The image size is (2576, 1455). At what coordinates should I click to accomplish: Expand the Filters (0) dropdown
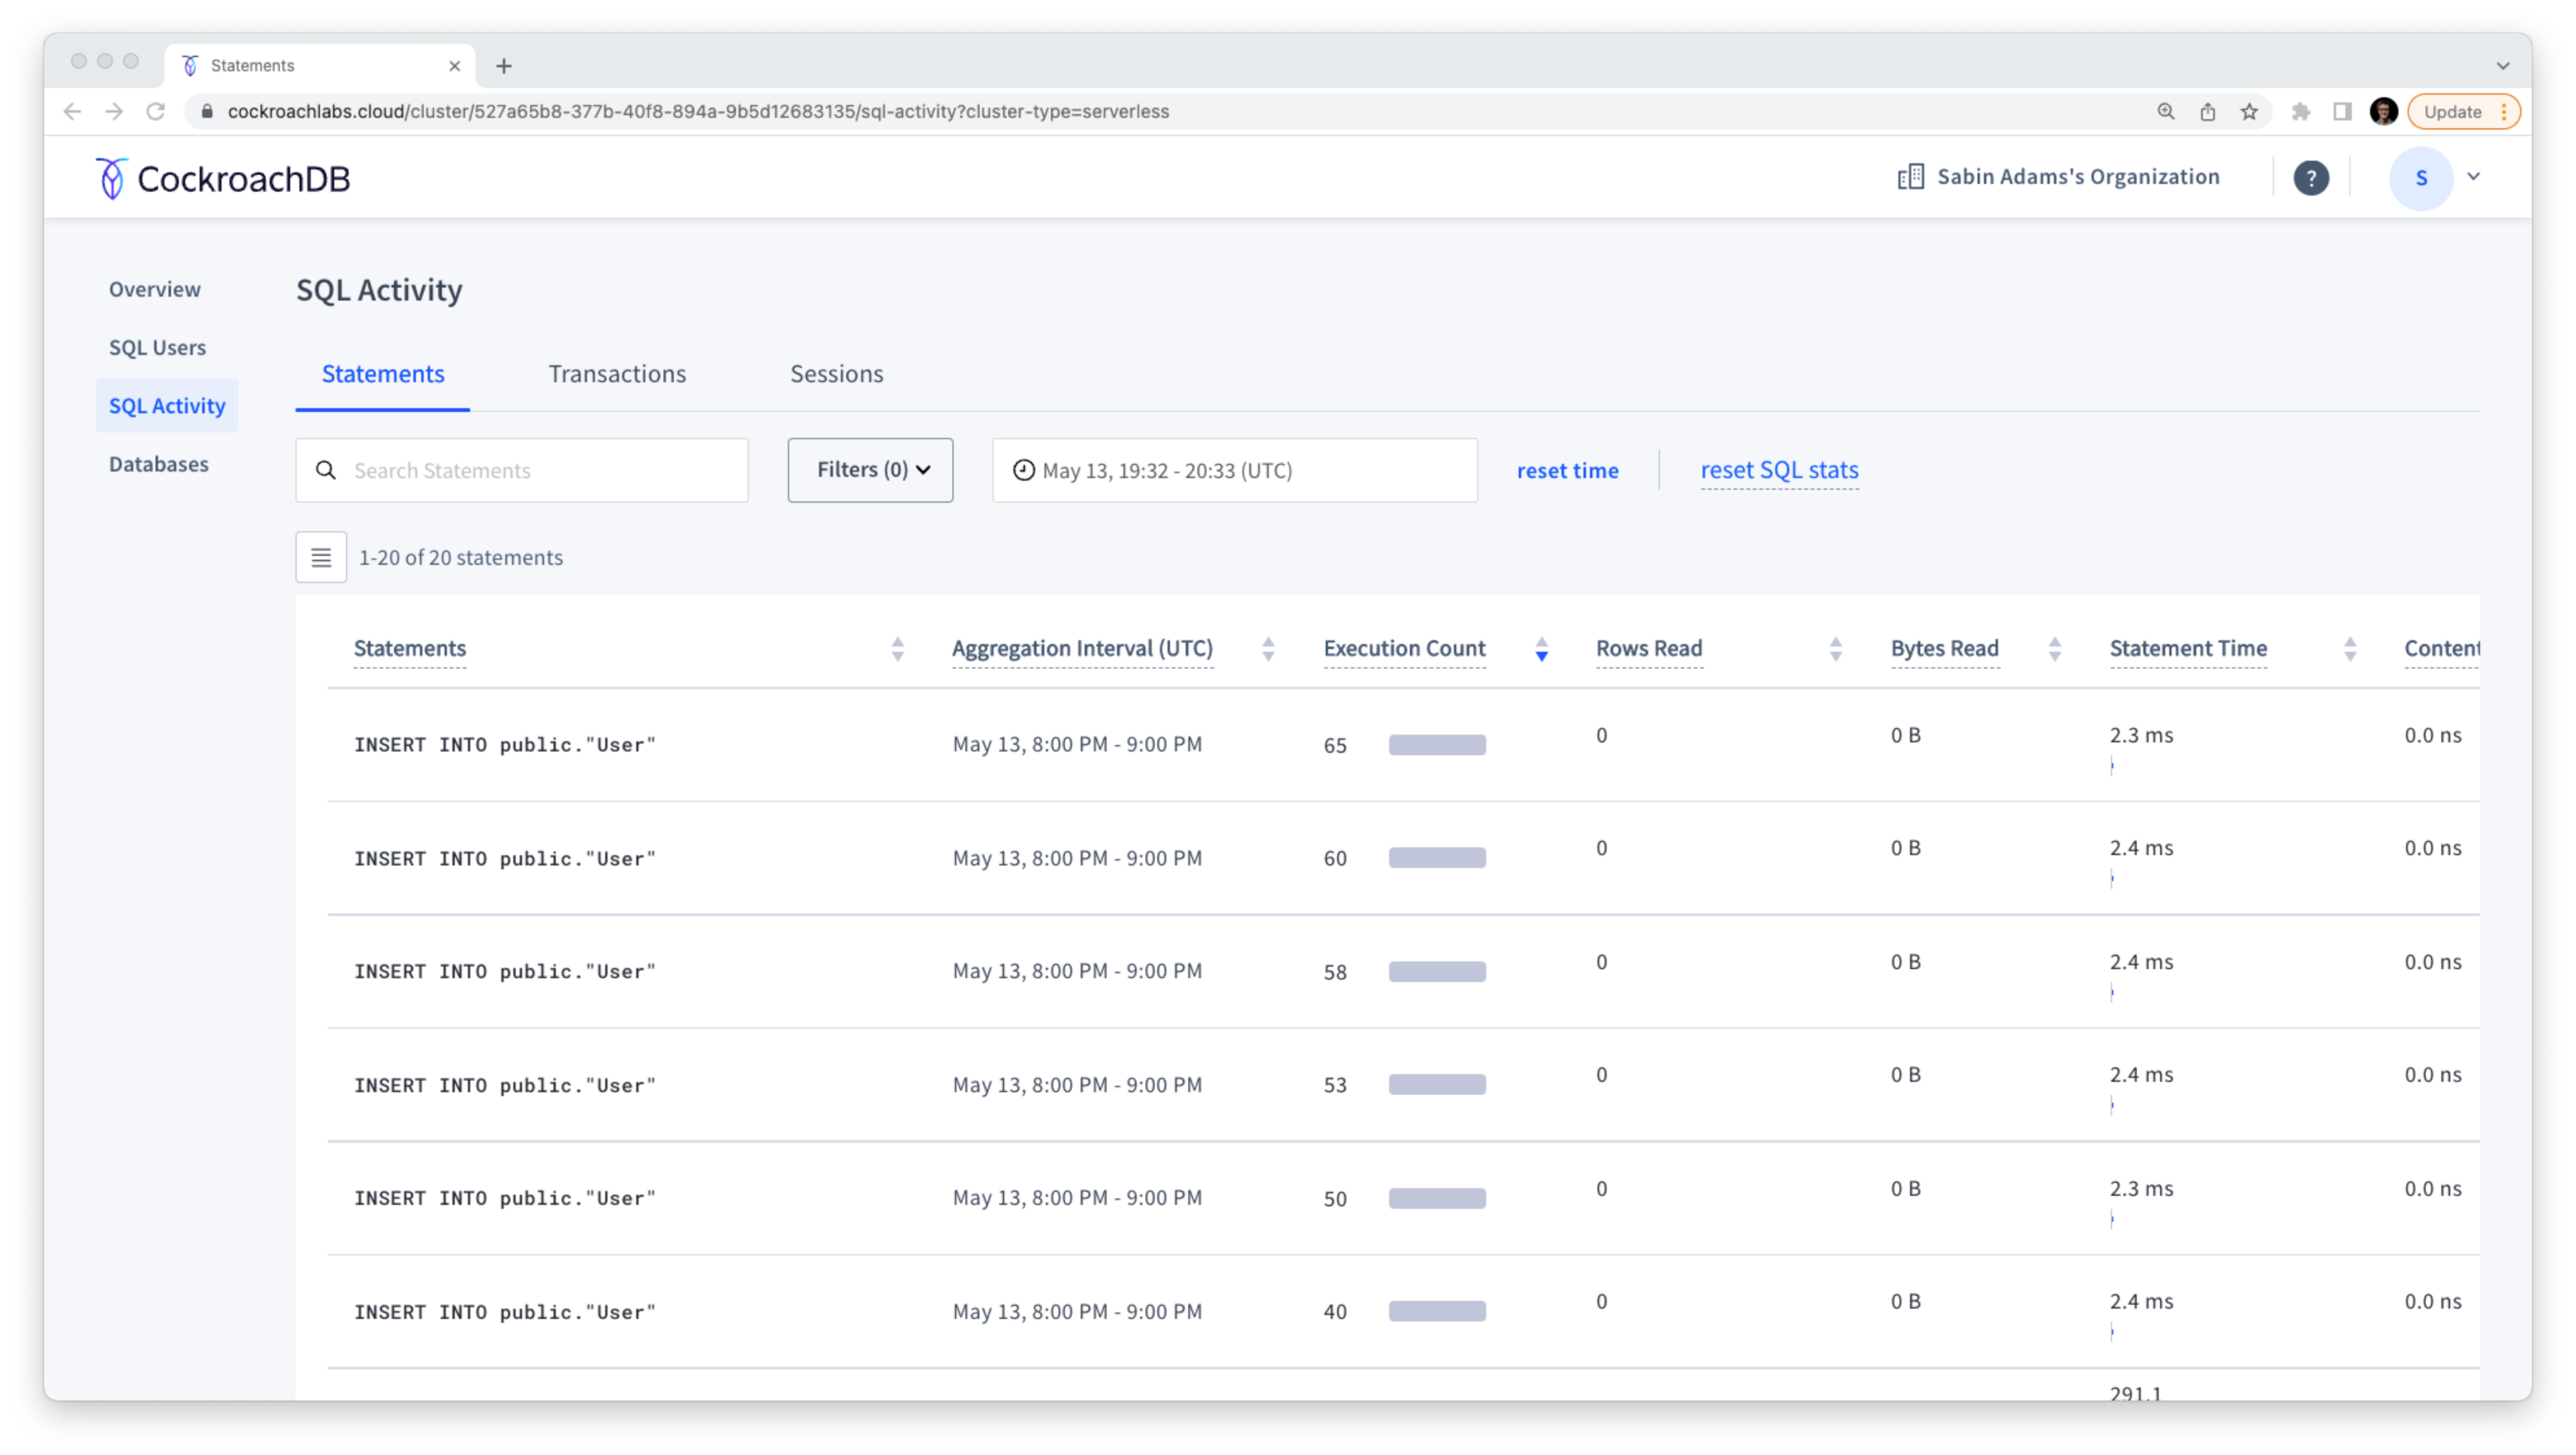pos(870,470)
